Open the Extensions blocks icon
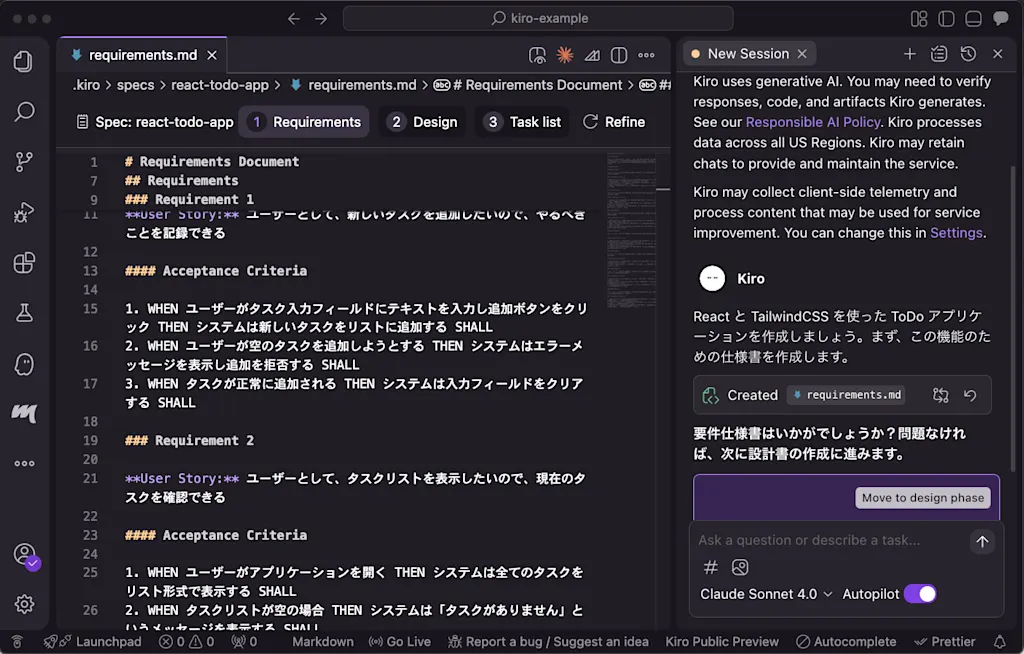The image size is (1024, 654). [x=24, y=263]
